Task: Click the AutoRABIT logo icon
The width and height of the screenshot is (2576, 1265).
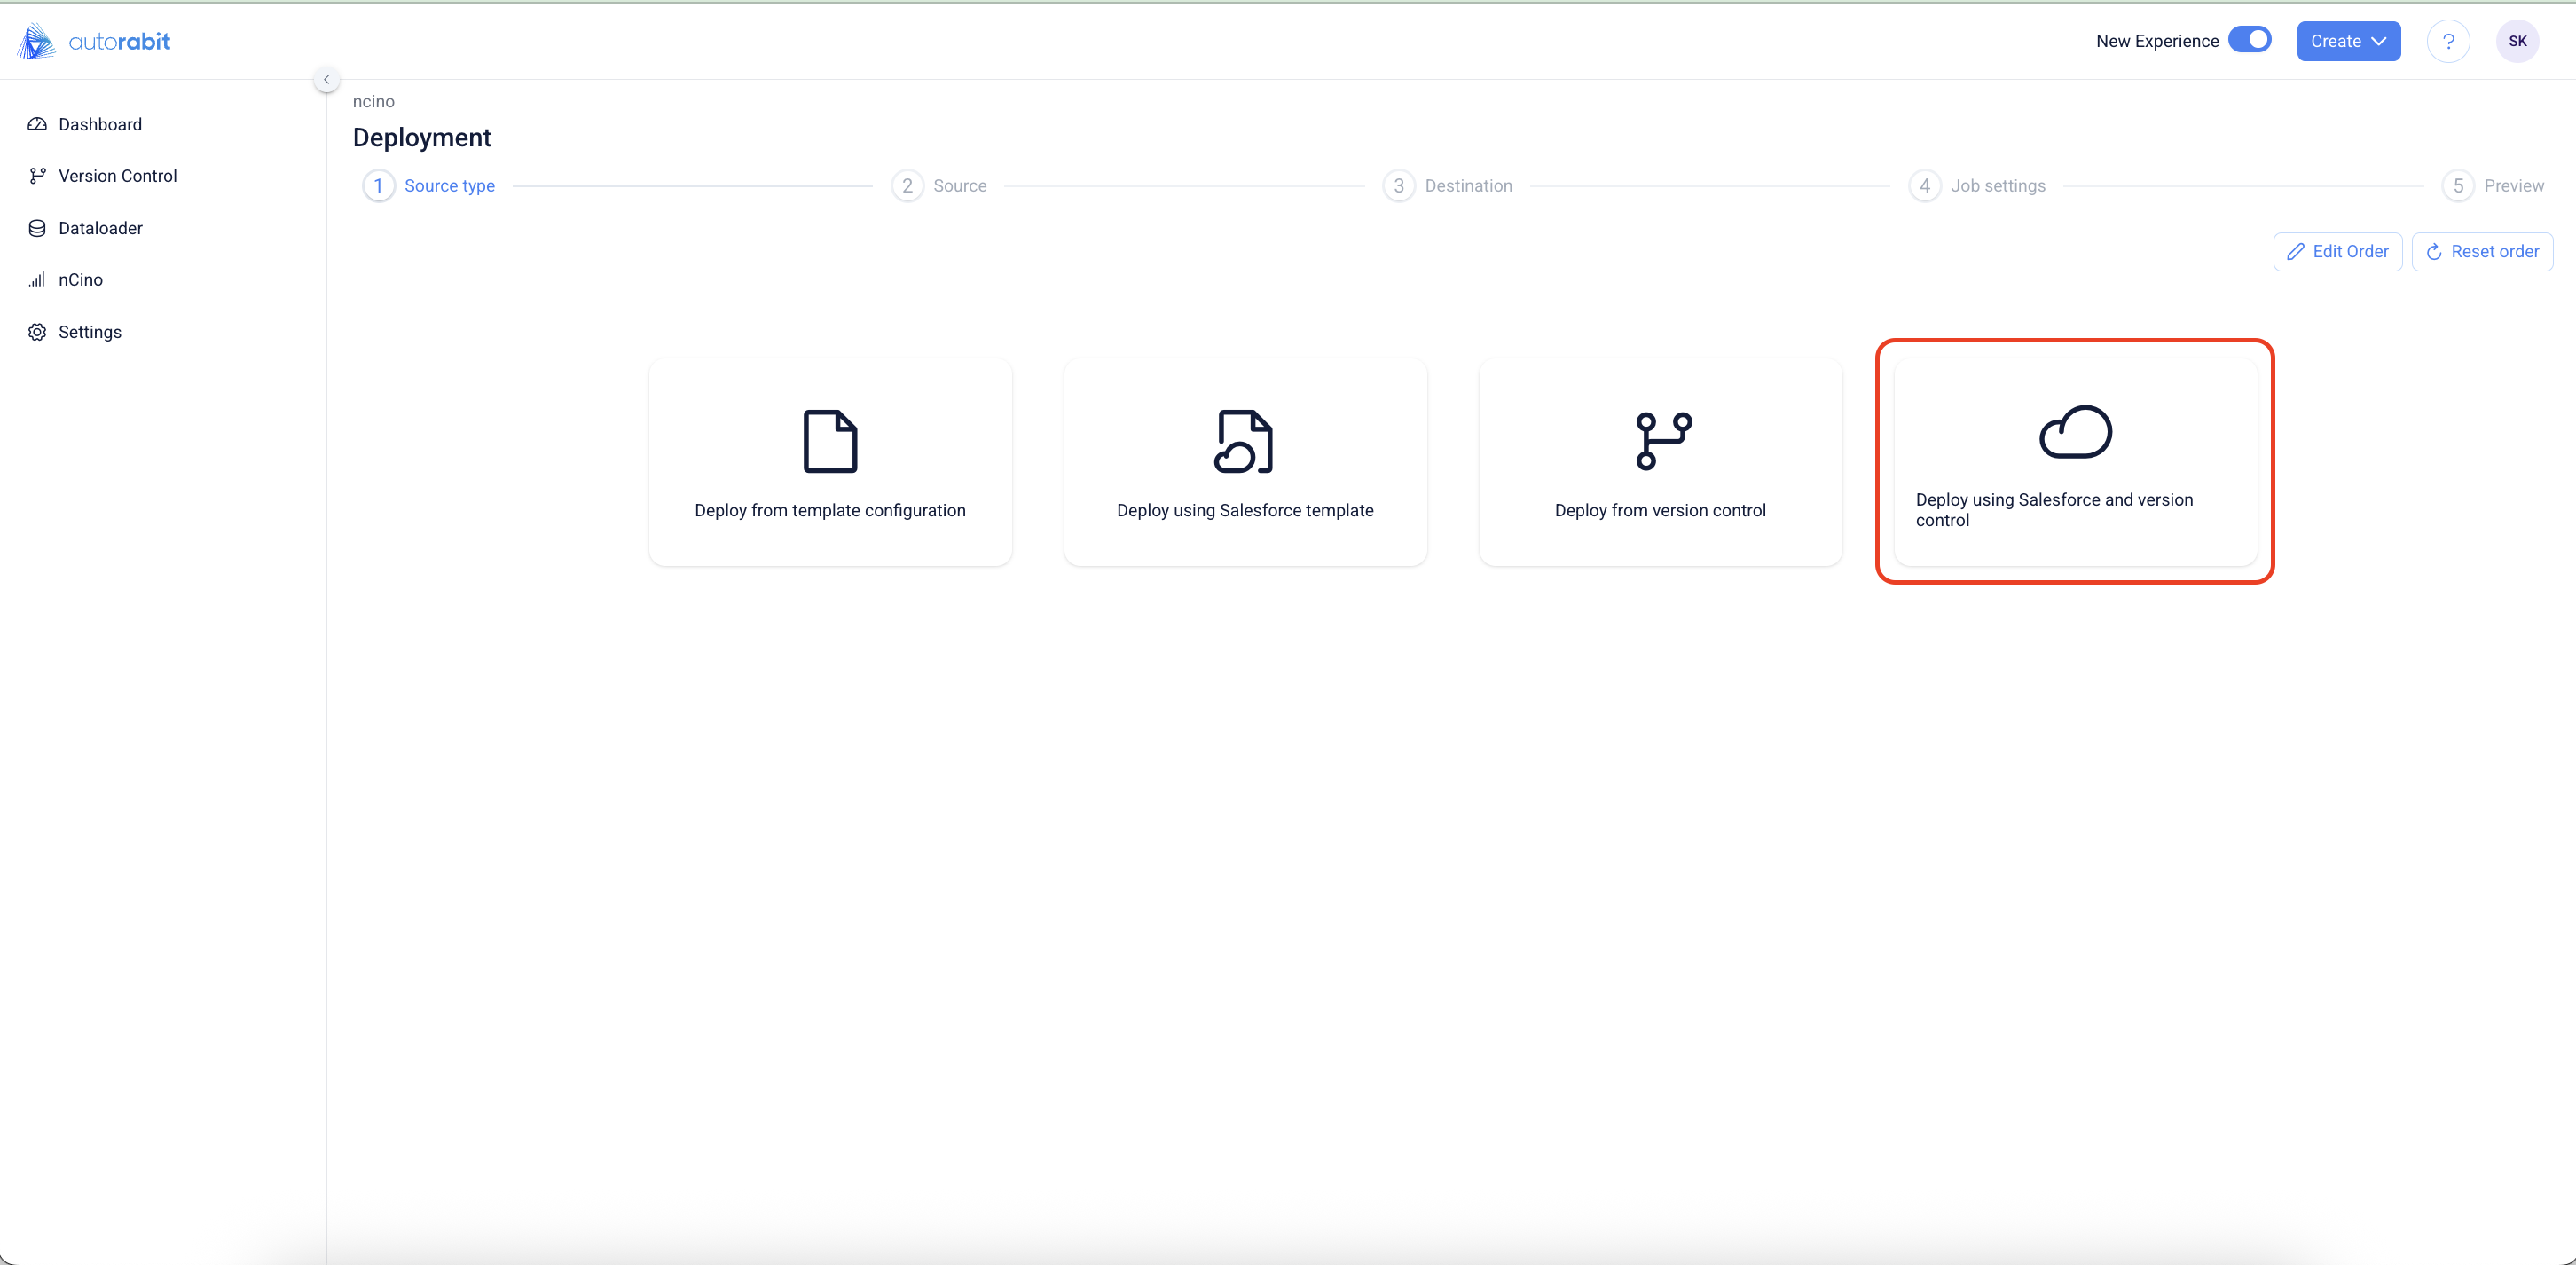Action: click(x=36, y=41)
